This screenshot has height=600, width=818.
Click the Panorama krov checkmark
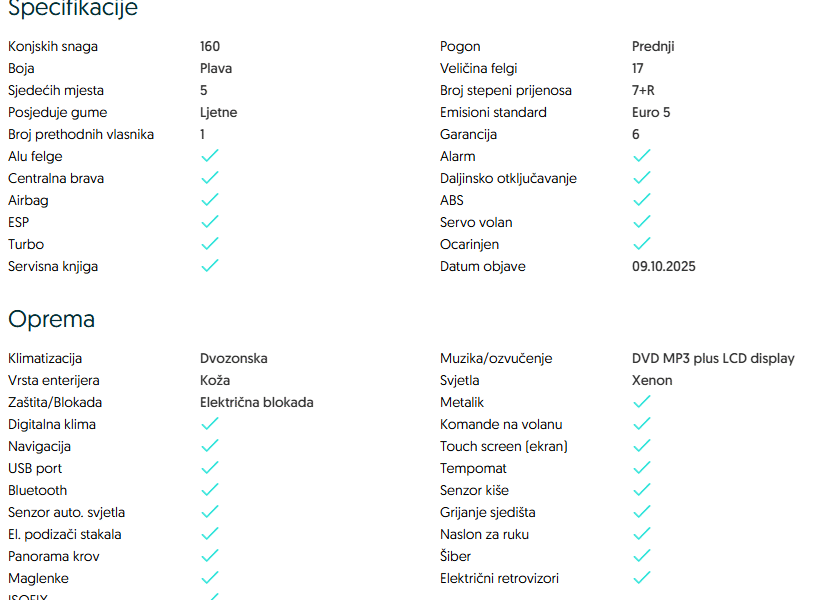(x=209, y=556)
